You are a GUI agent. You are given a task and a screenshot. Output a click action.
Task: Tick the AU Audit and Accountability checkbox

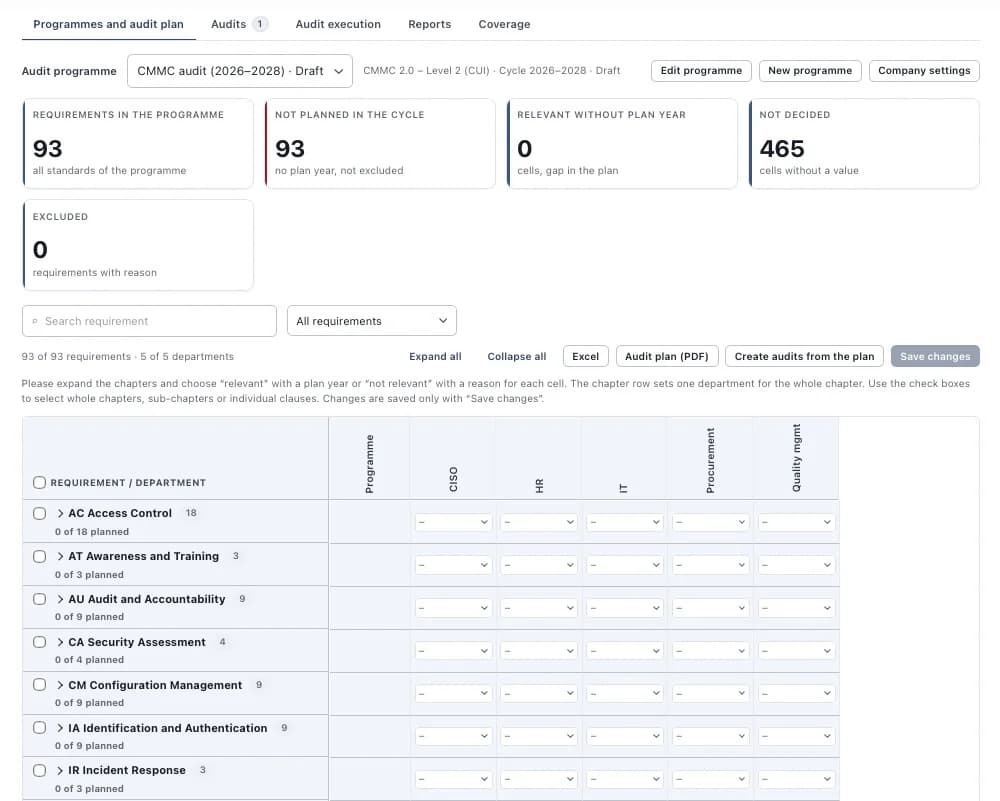coord(40,599)
